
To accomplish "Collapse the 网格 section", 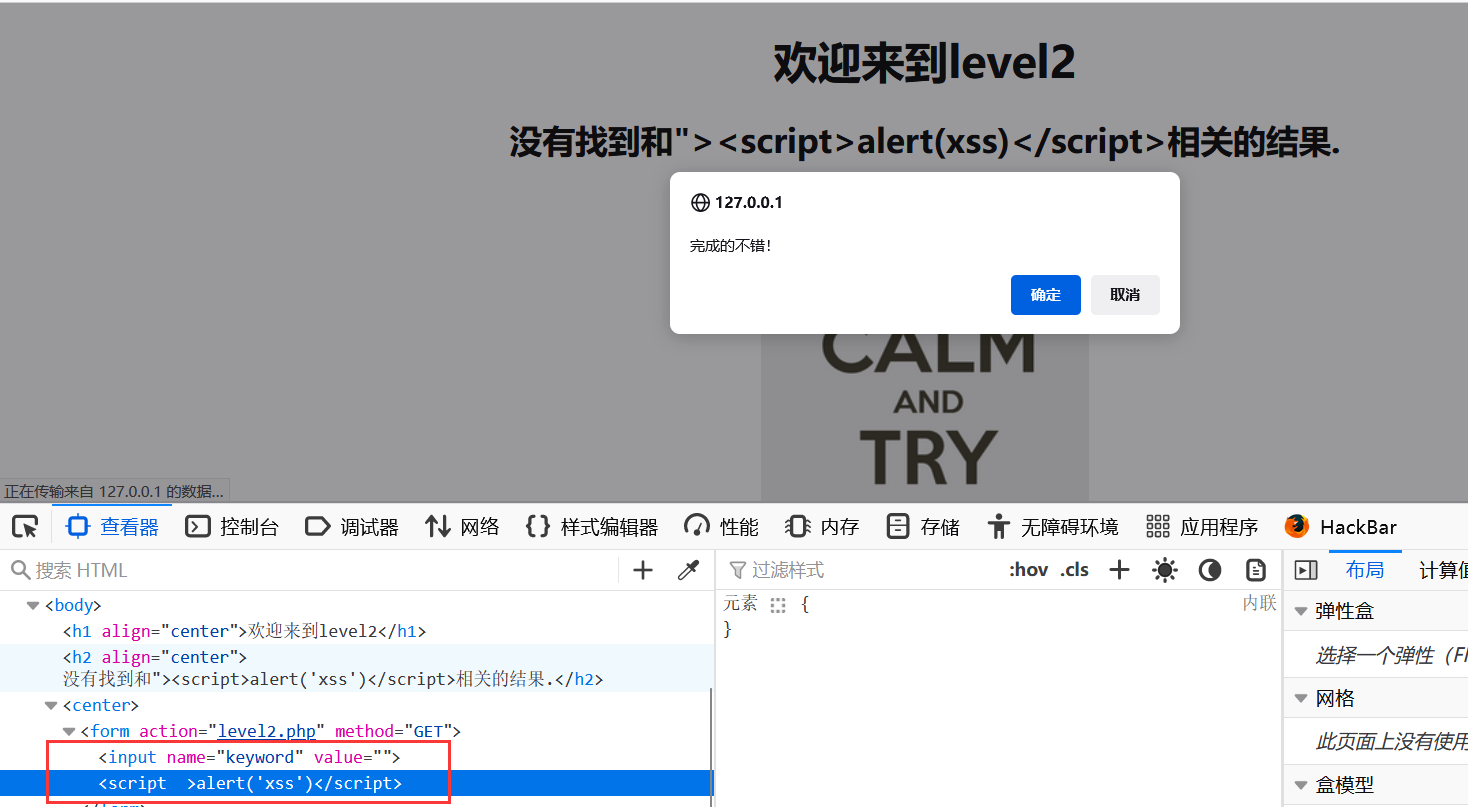I will [1301, 698].
